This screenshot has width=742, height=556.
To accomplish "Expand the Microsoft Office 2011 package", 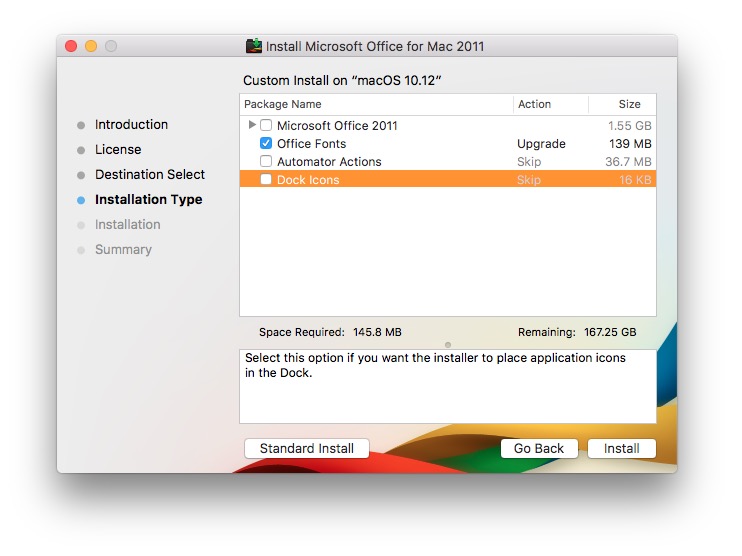I will [x=252, y=125].
